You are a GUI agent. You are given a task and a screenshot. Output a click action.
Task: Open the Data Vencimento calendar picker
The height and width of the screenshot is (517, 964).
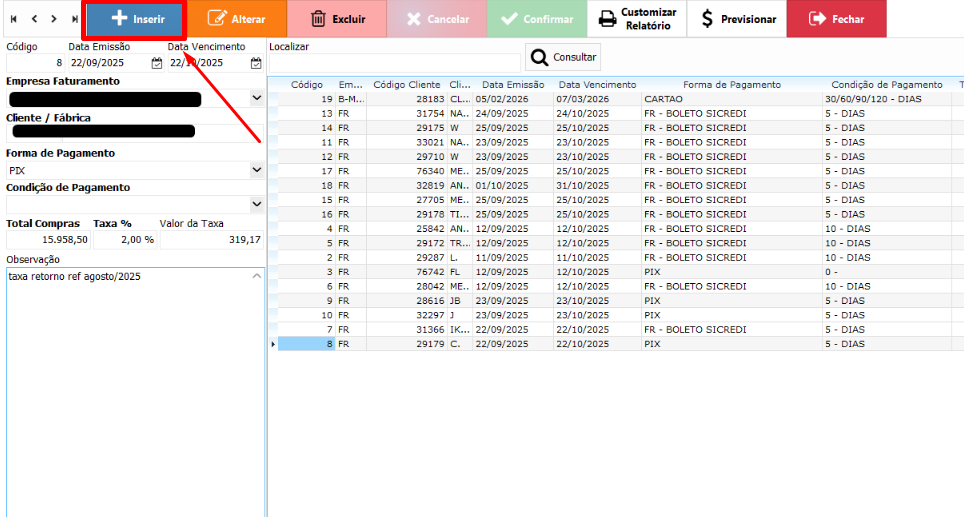[x=255, y=63]
